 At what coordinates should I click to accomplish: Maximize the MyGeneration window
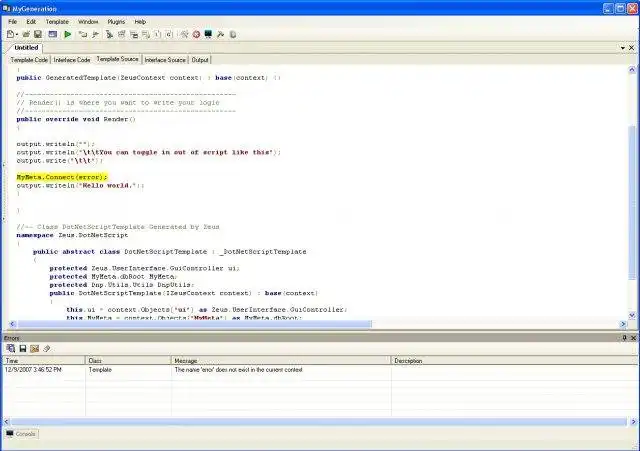click(620, 8)
